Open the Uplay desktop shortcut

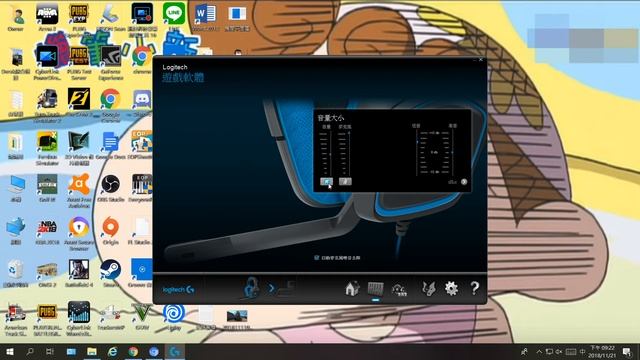pyautogui.click(x=174, y=317)
